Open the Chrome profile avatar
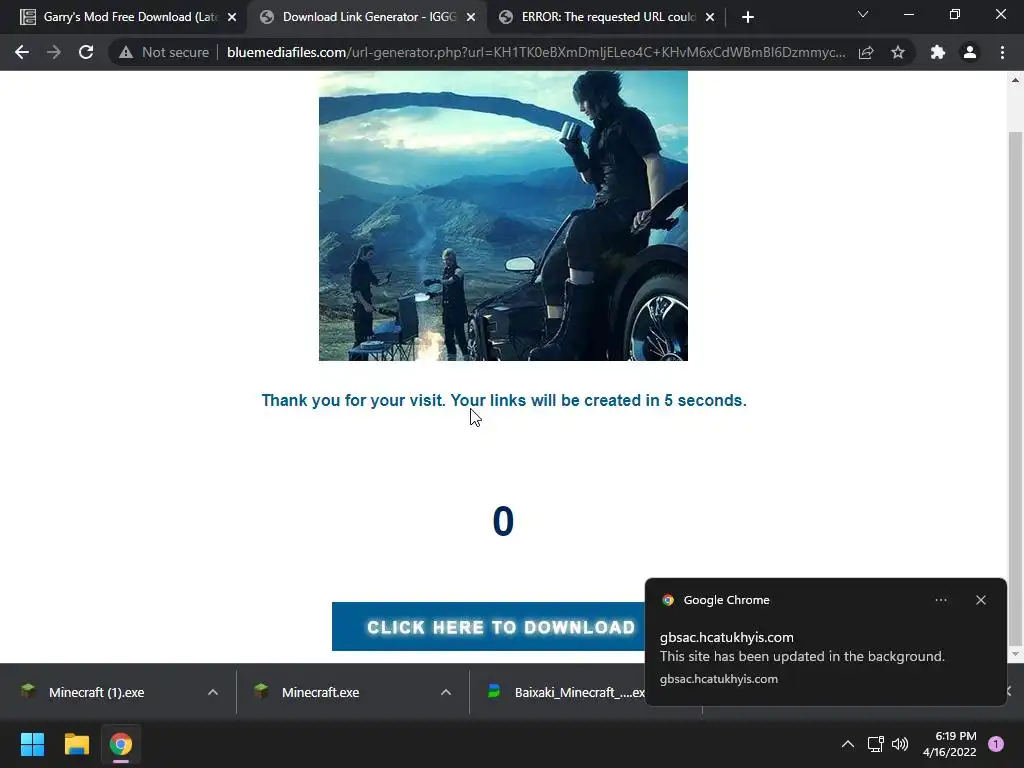 970,52
